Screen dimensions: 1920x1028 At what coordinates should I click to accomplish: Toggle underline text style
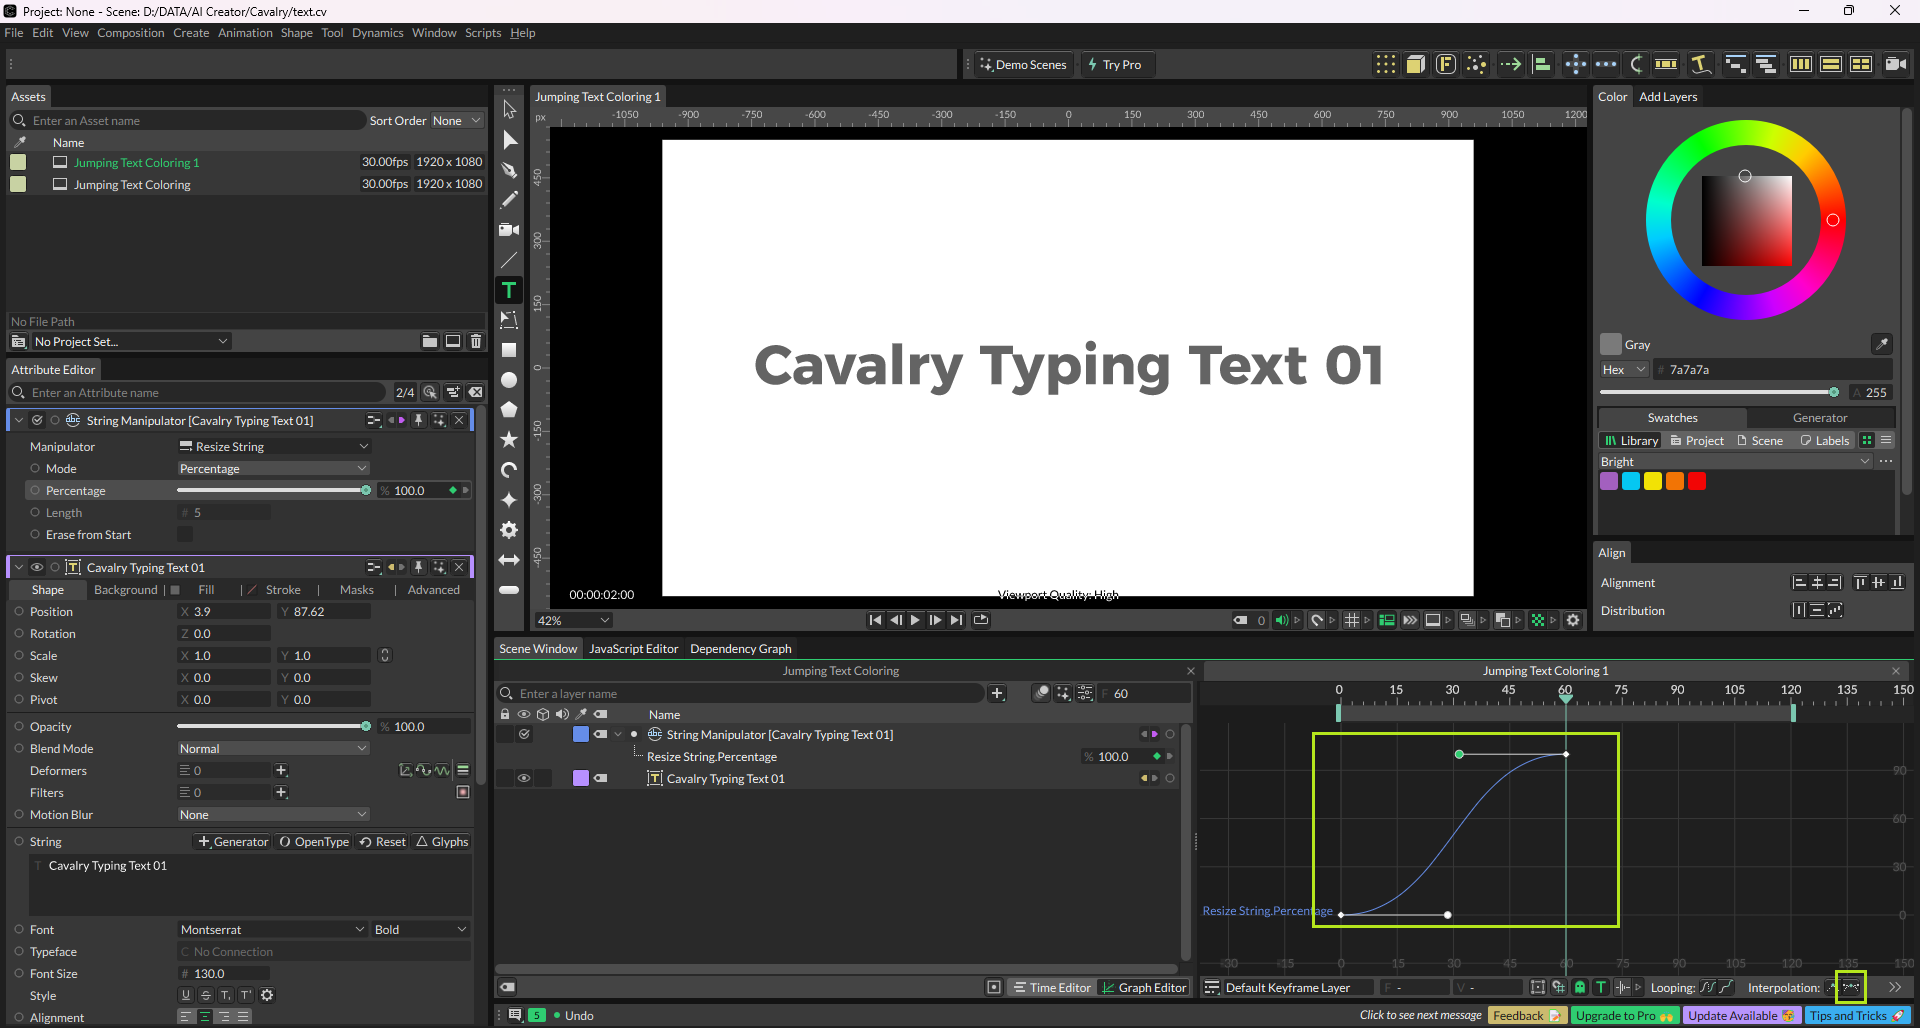click(x=186, y=995)
